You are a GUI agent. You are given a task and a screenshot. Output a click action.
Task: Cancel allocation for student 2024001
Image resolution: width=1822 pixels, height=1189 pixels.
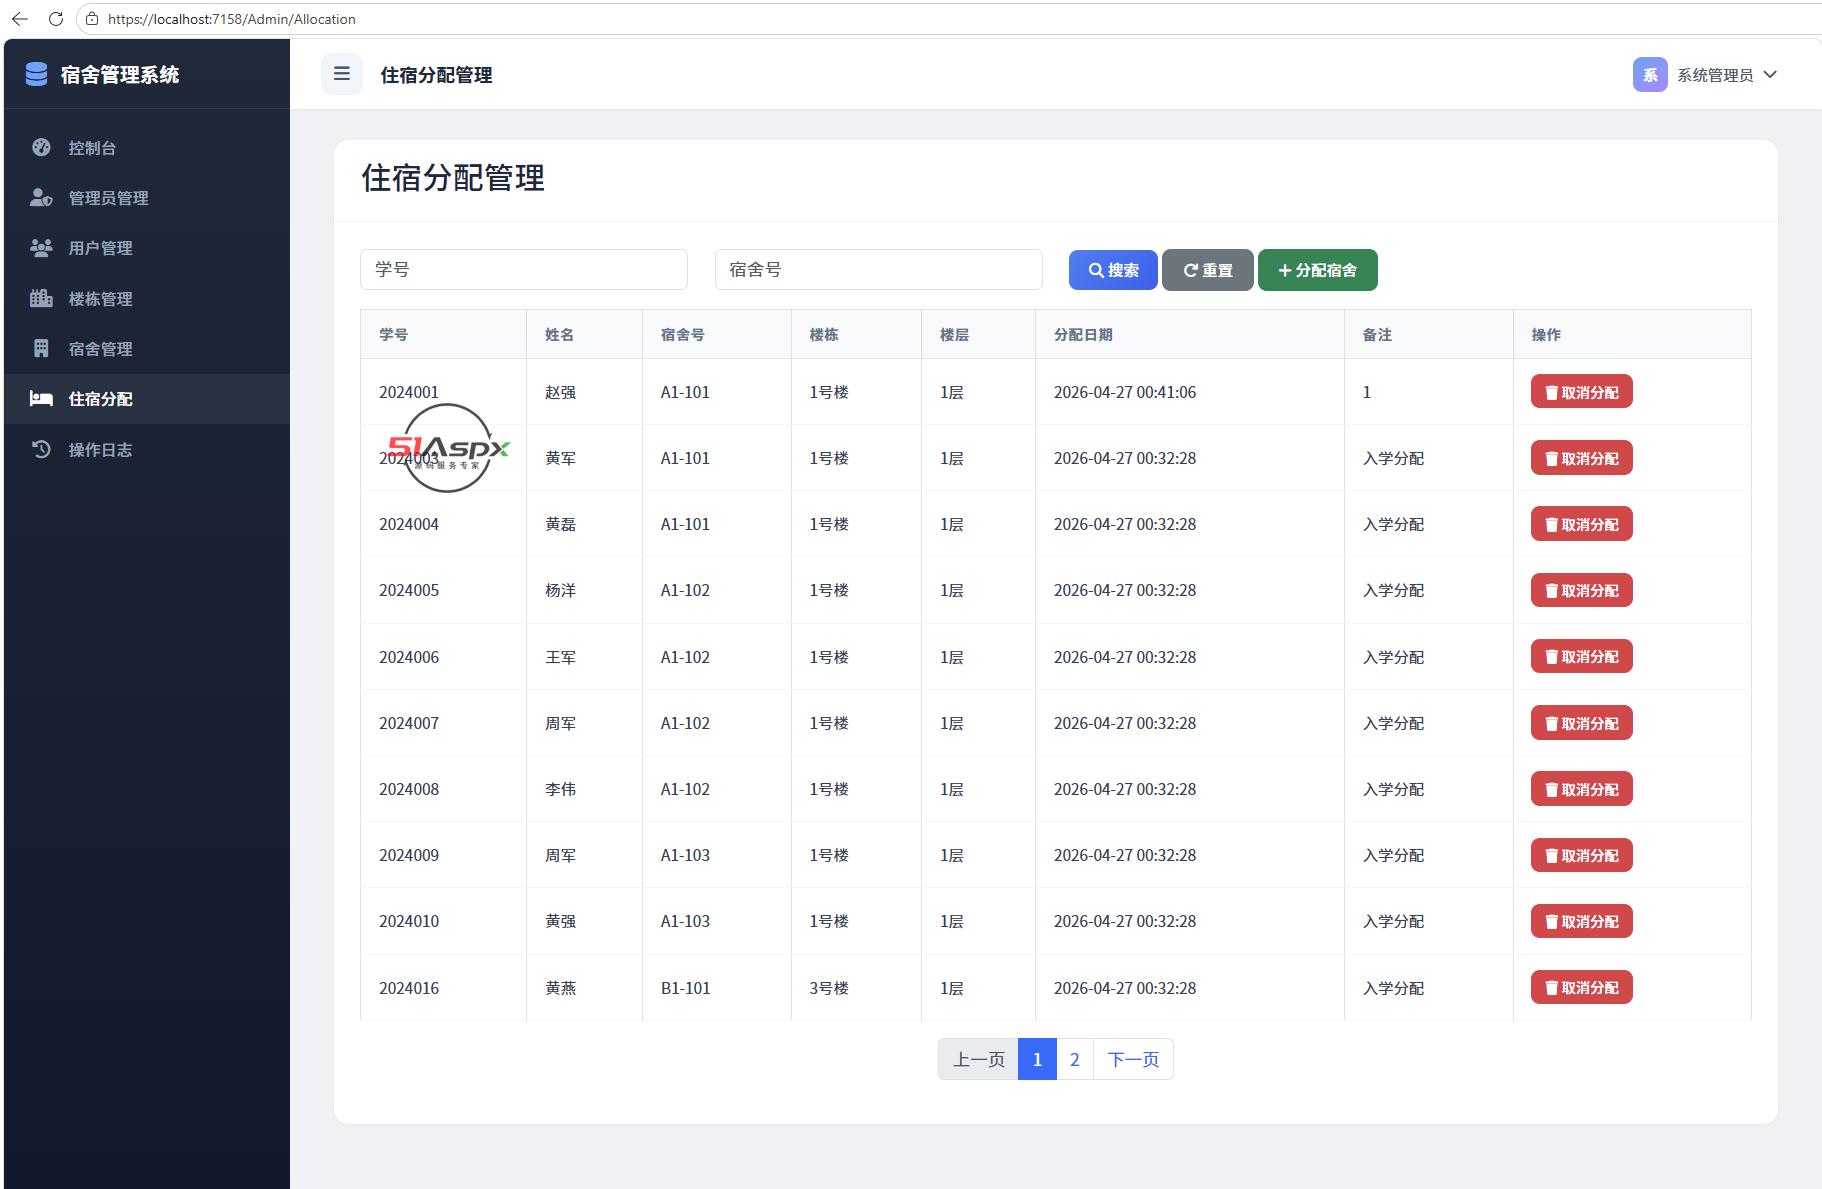tap(1581, 392)
